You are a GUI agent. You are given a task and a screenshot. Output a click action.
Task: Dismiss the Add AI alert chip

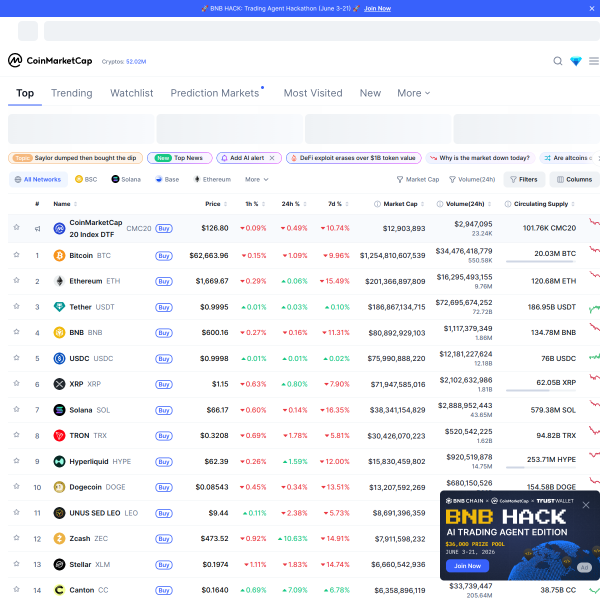point(272,158)
